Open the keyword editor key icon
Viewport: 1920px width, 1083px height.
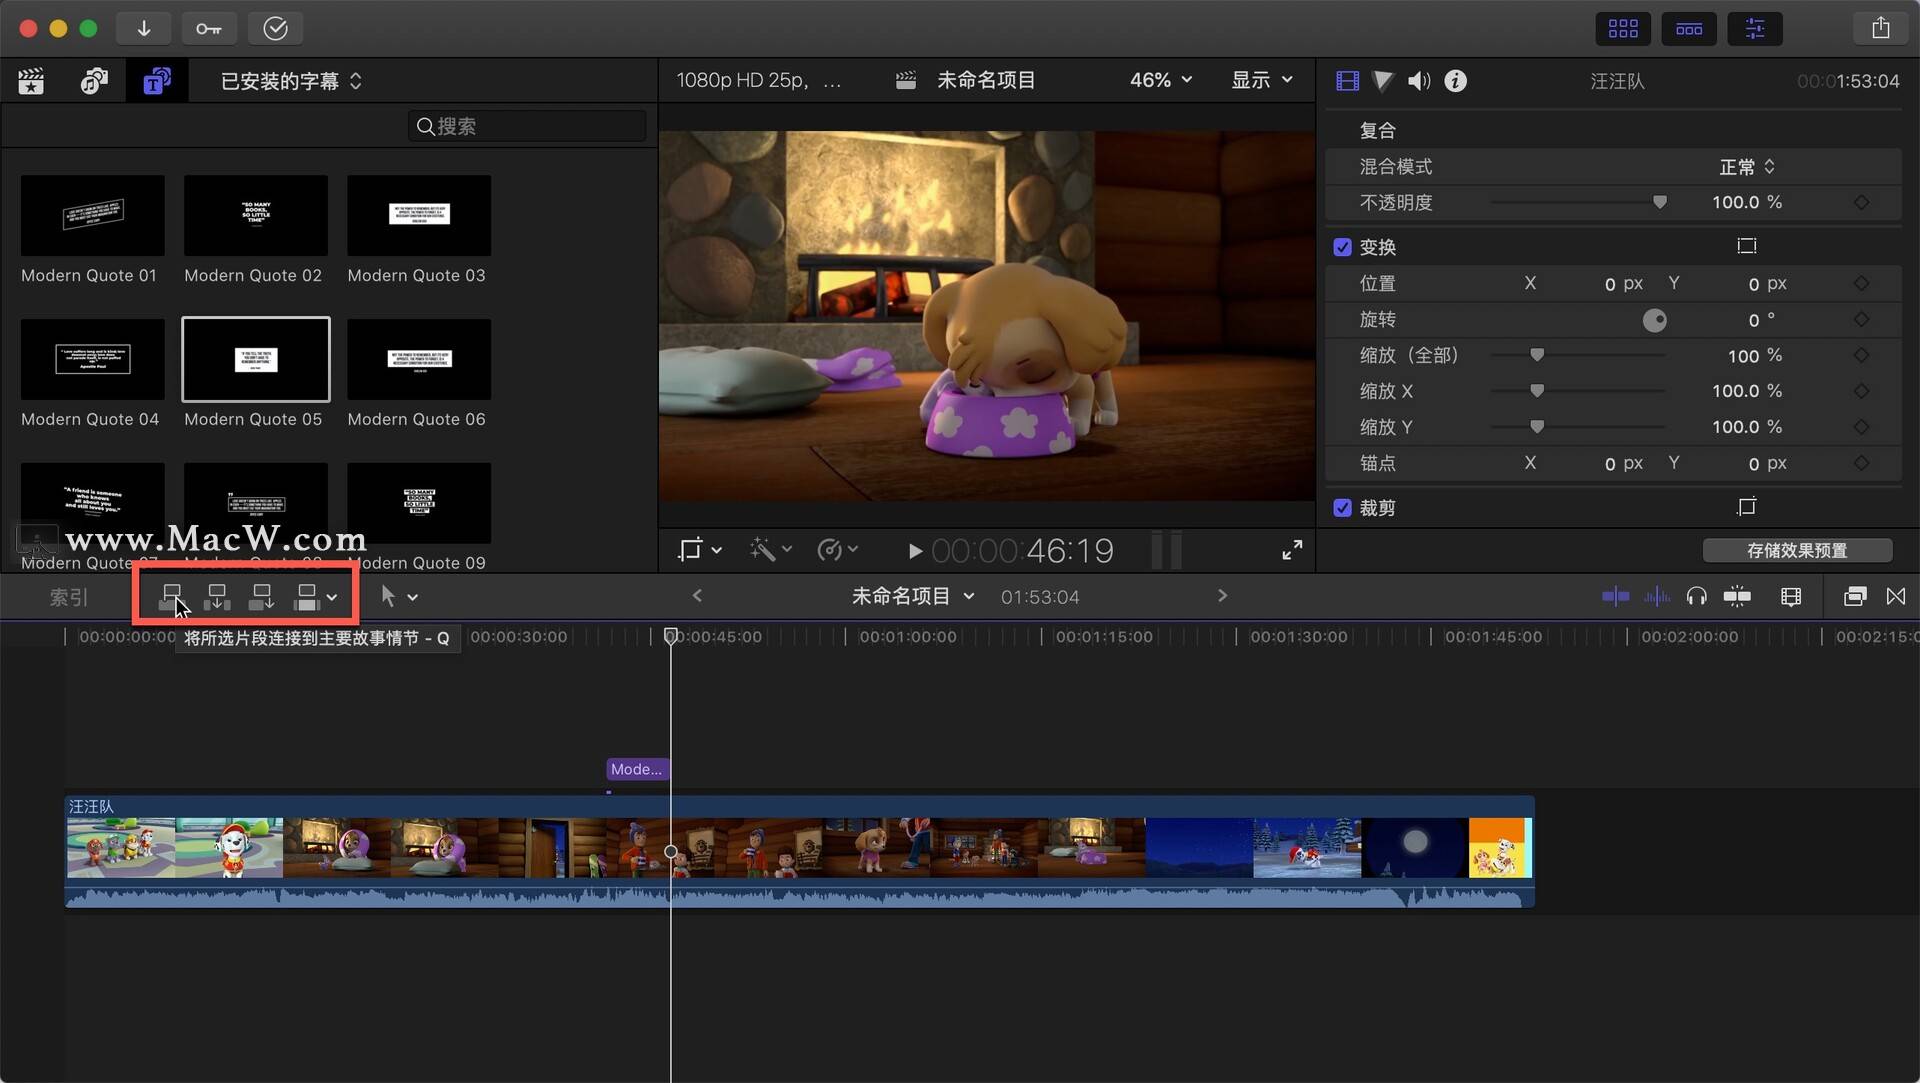pos(209,28)
